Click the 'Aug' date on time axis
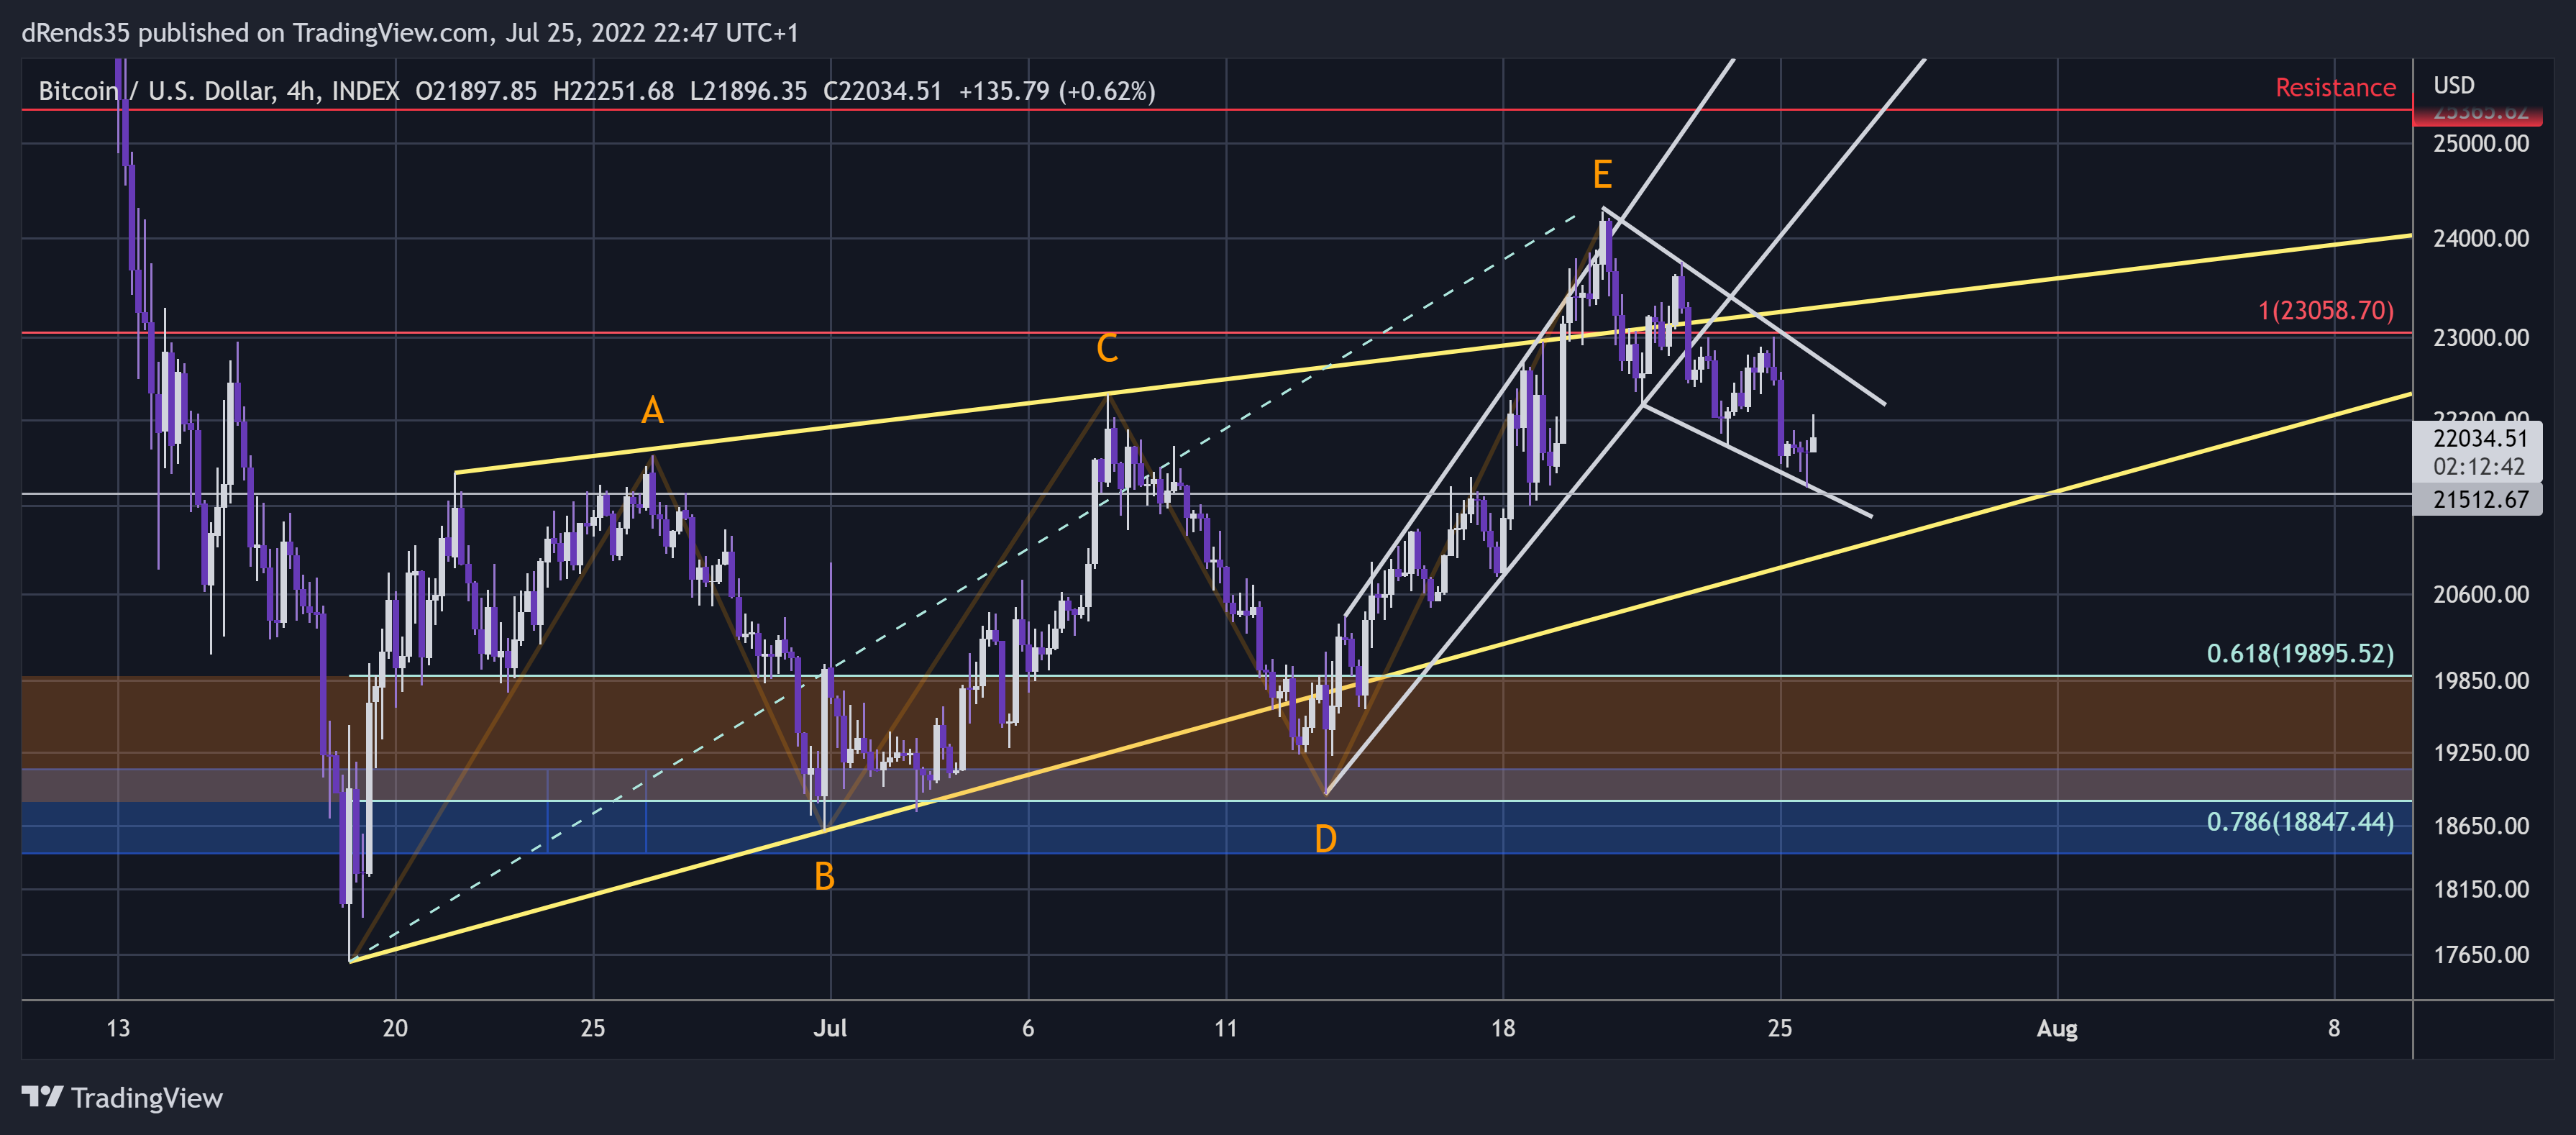2576x1135 pixels. (x=2057, y=1028)
